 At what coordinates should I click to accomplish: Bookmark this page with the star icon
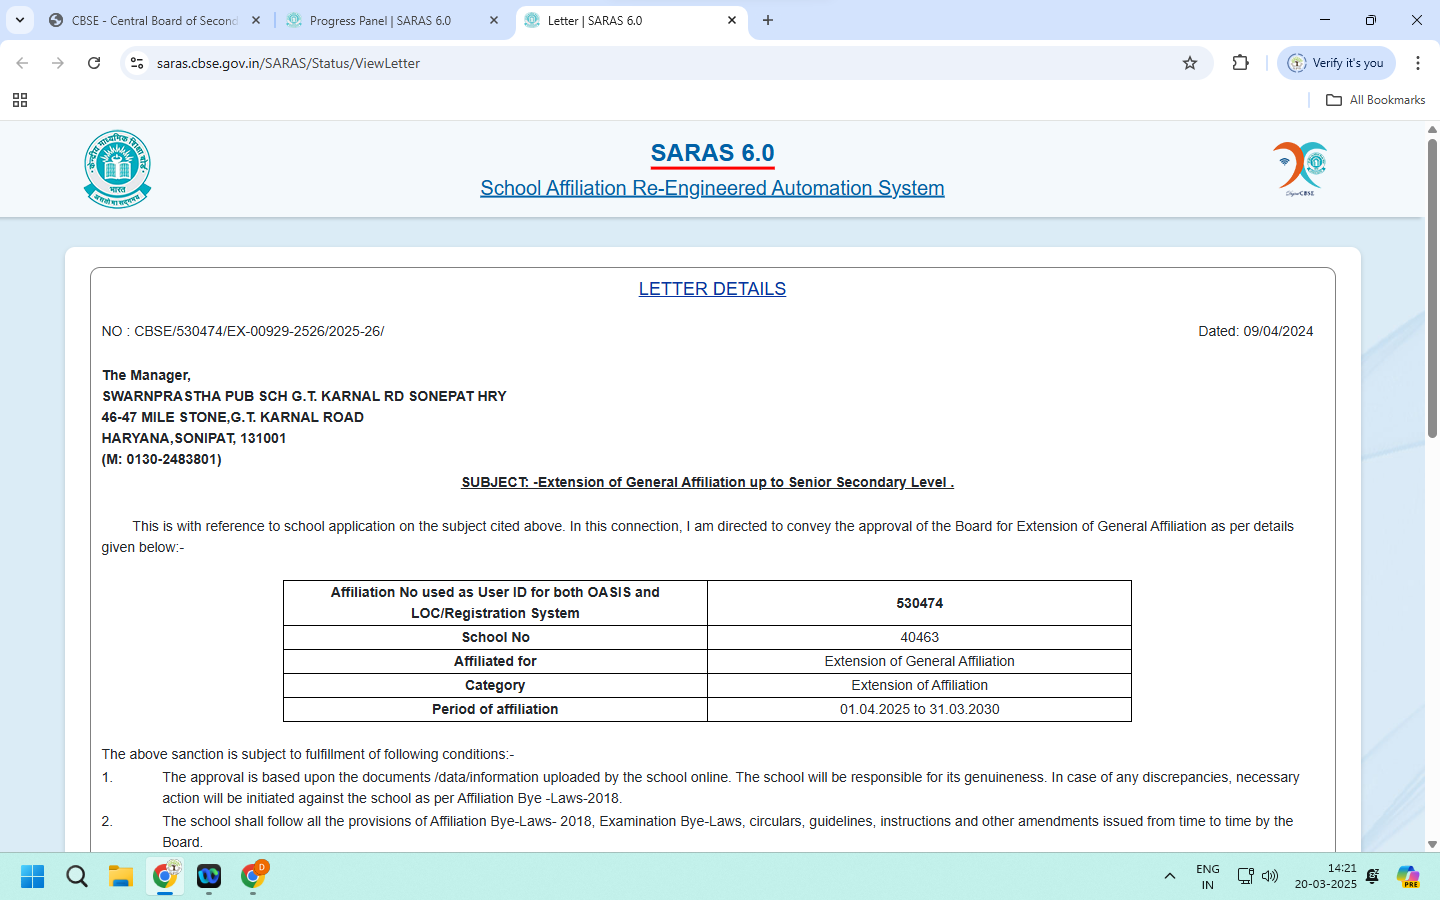(1190, 63)
